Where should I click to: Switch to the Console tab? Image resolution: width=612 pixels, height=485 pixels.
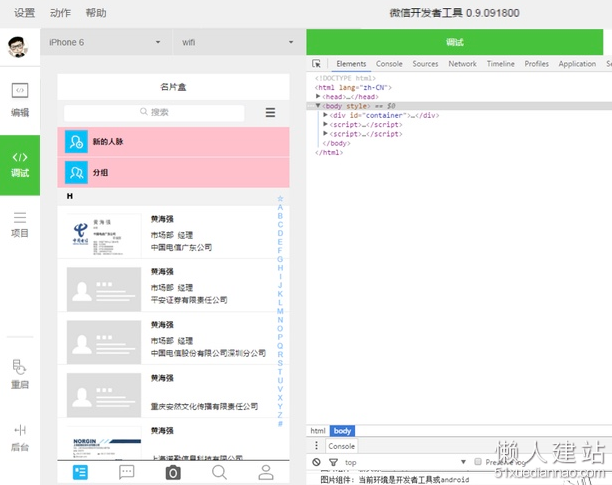click(389, 64)
